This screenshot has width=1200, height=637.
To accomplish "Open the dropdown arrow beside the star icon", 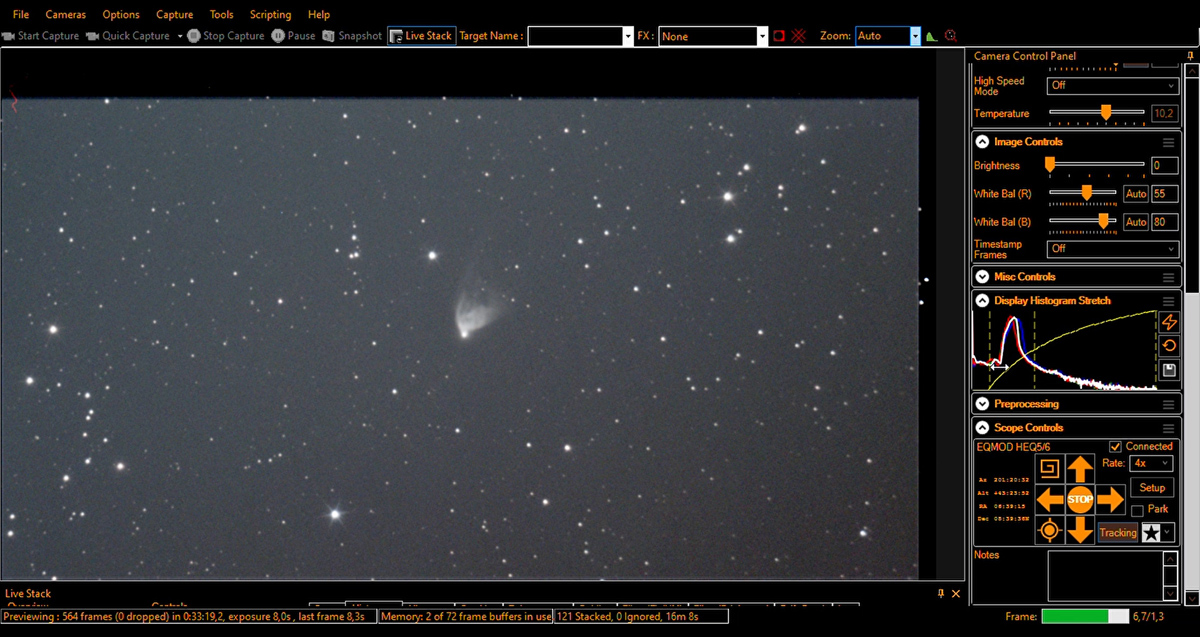I will point(1167,533).
